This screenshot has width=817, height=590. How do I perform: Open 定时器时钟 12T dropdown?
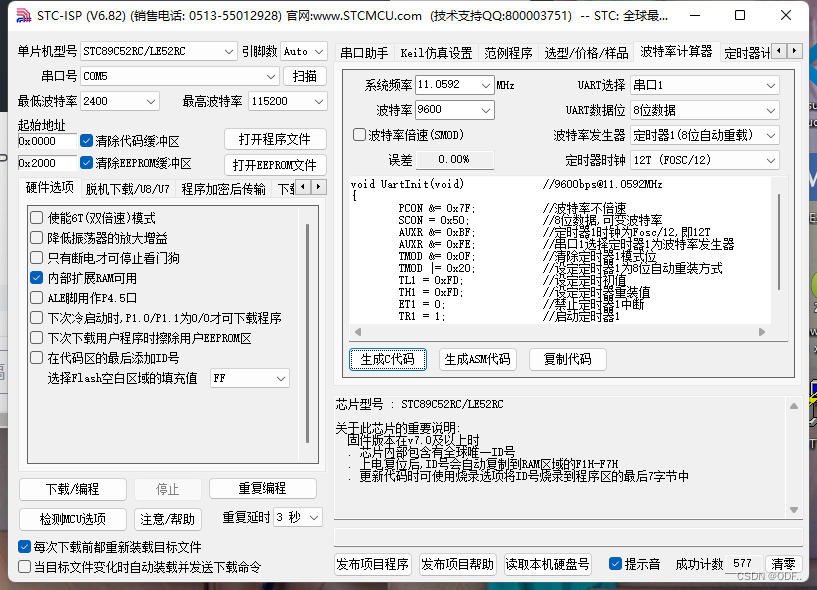click(x=704, y=160)
